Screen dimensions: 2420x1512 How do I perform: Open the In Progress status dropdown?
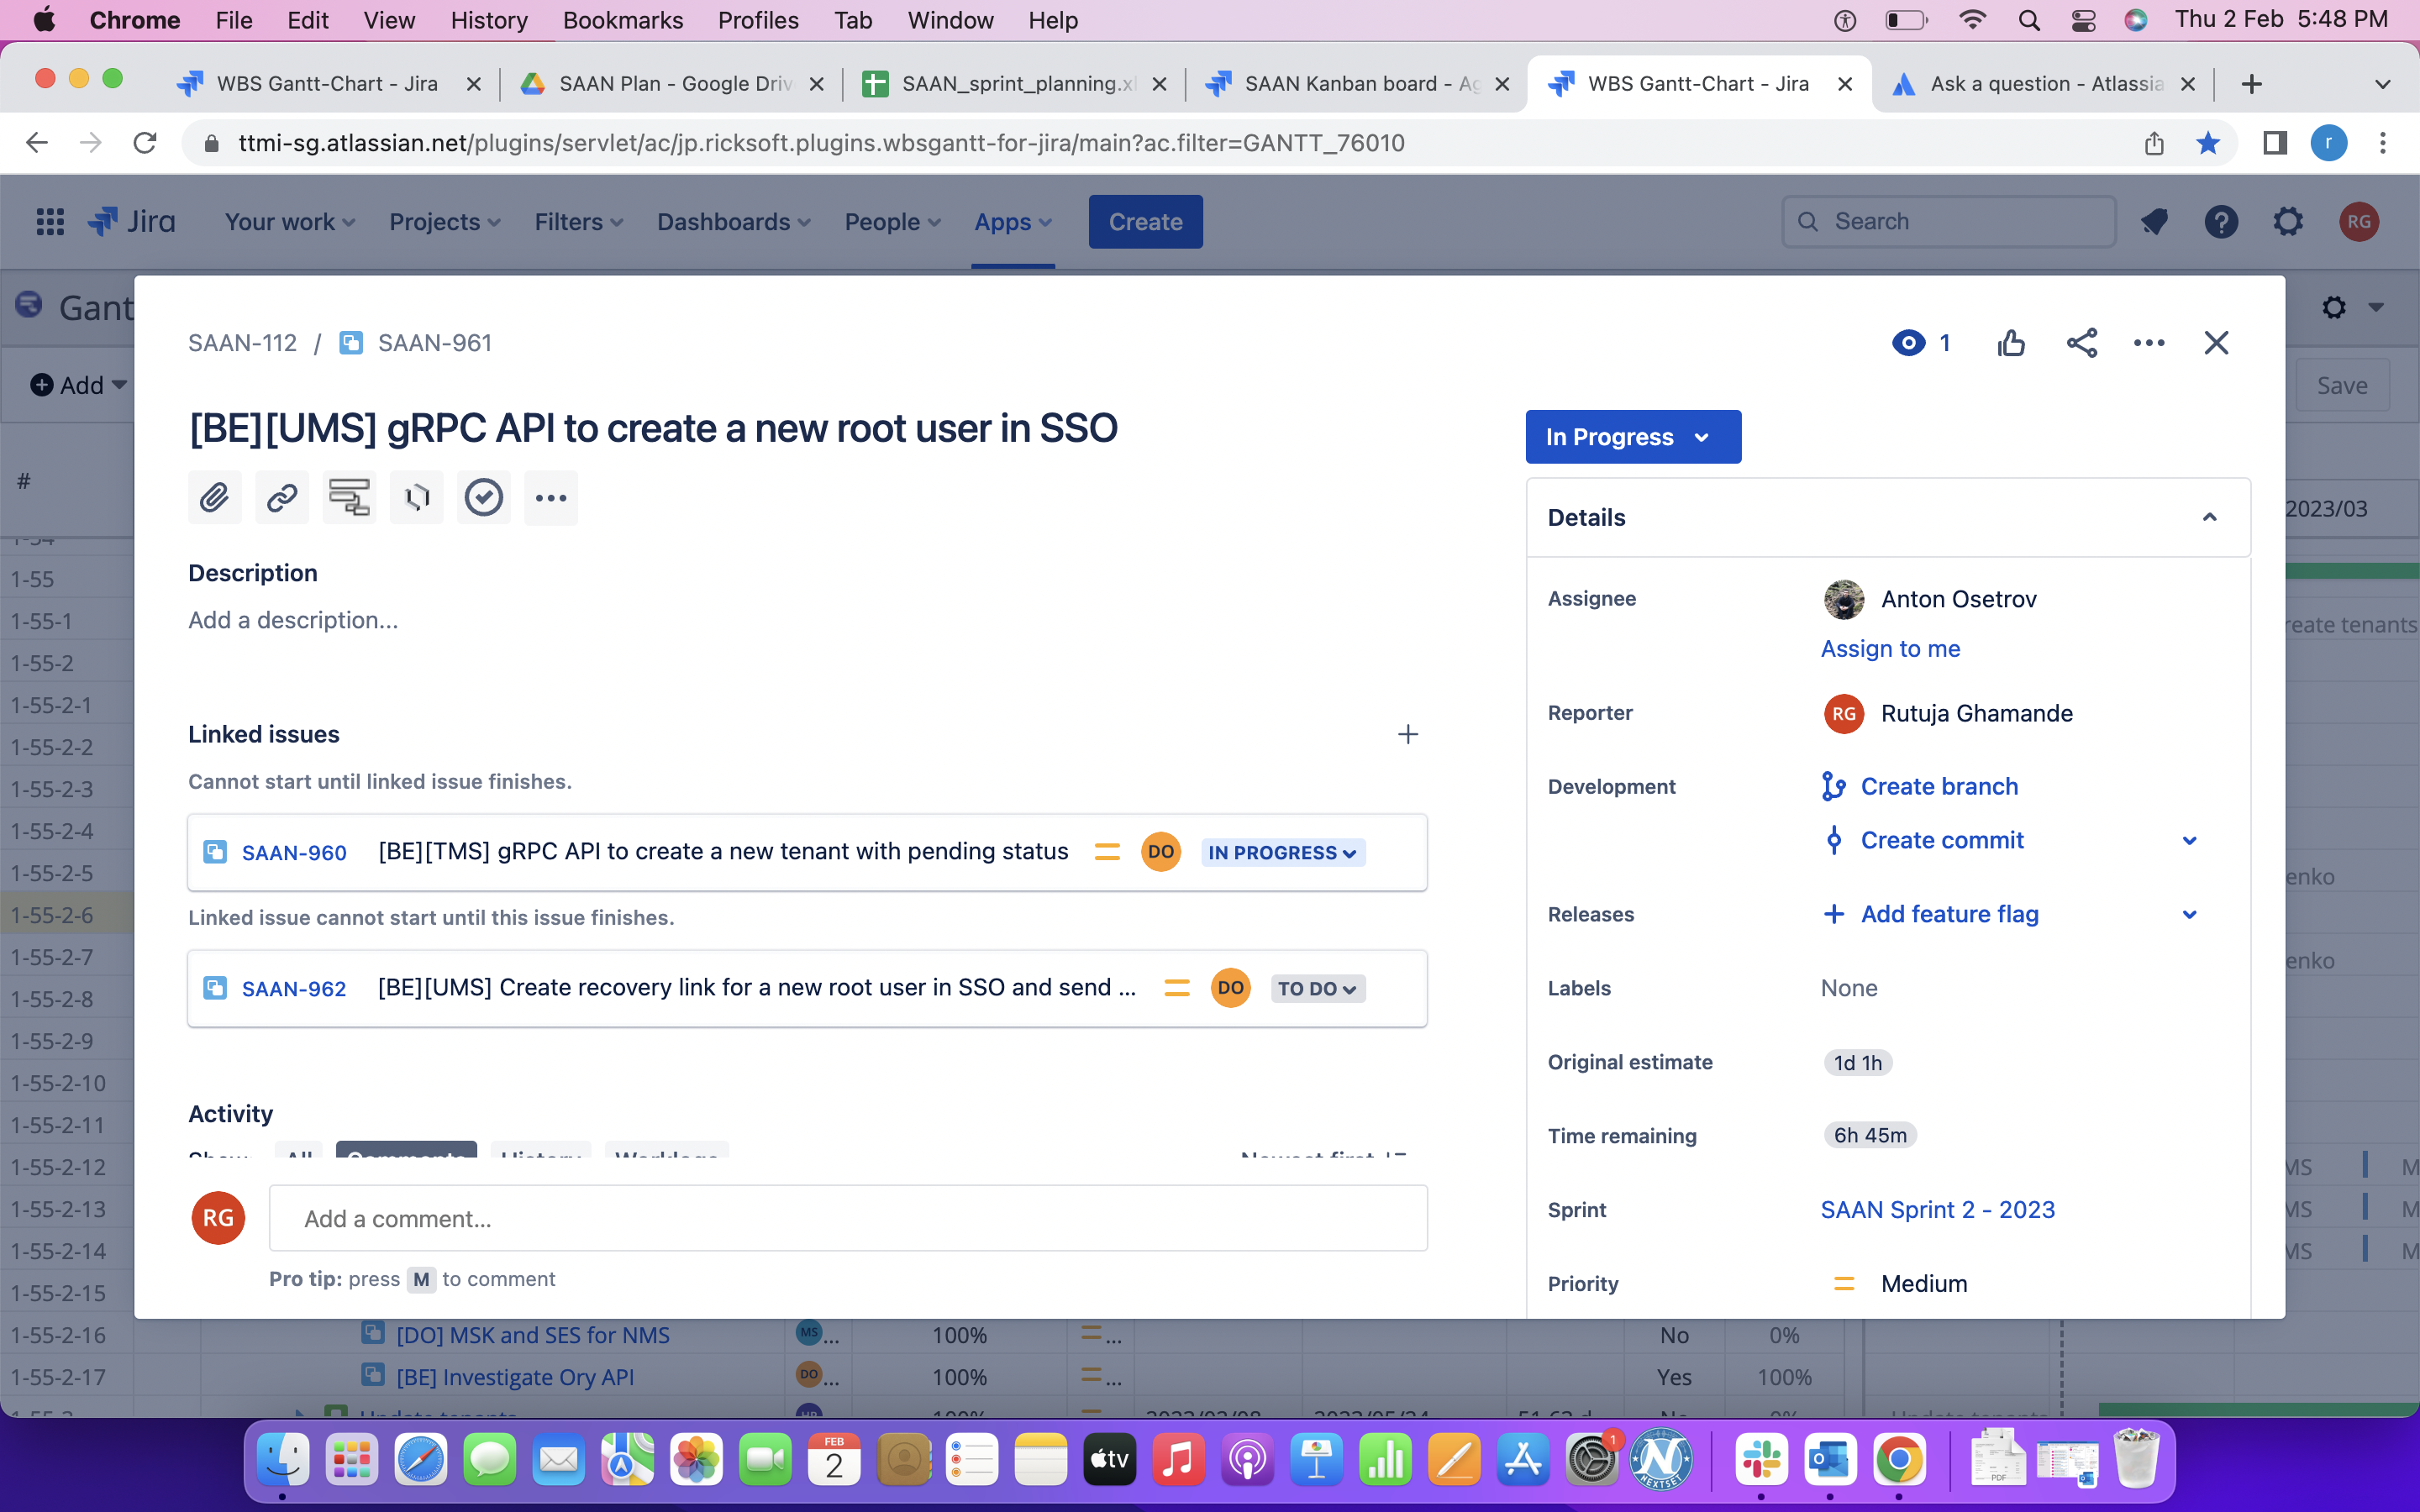(x=1633, y=437)
